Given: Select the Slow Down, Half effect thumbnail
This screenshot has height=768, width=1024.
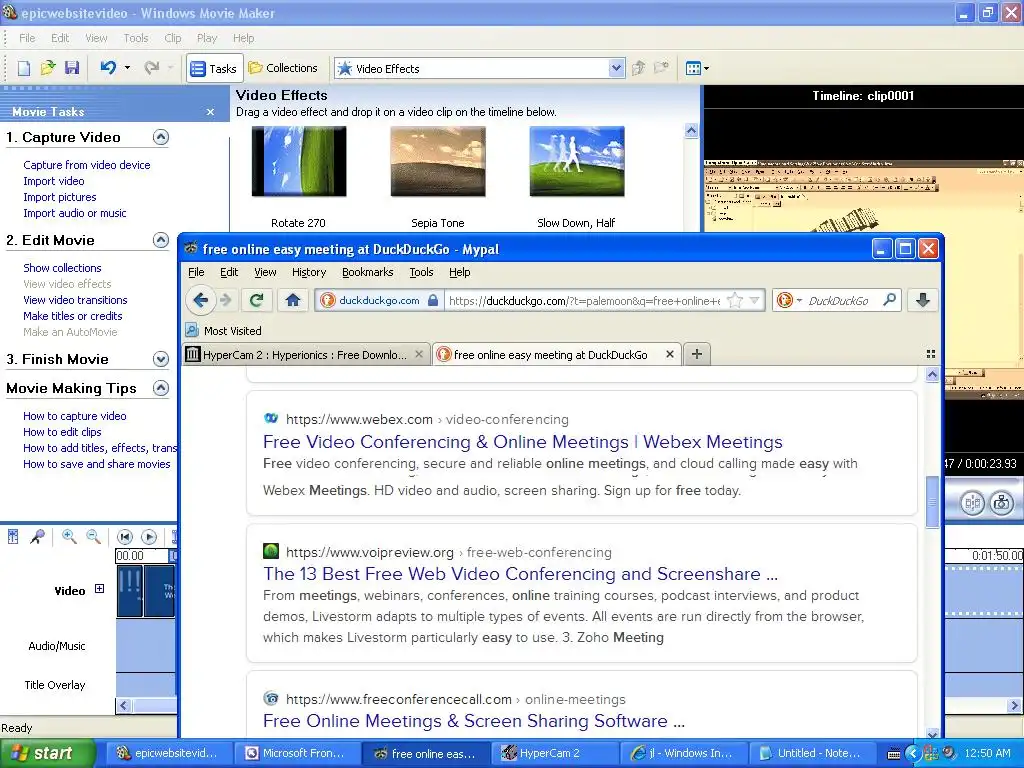Looking at the screenshot, I should point(577,161).
